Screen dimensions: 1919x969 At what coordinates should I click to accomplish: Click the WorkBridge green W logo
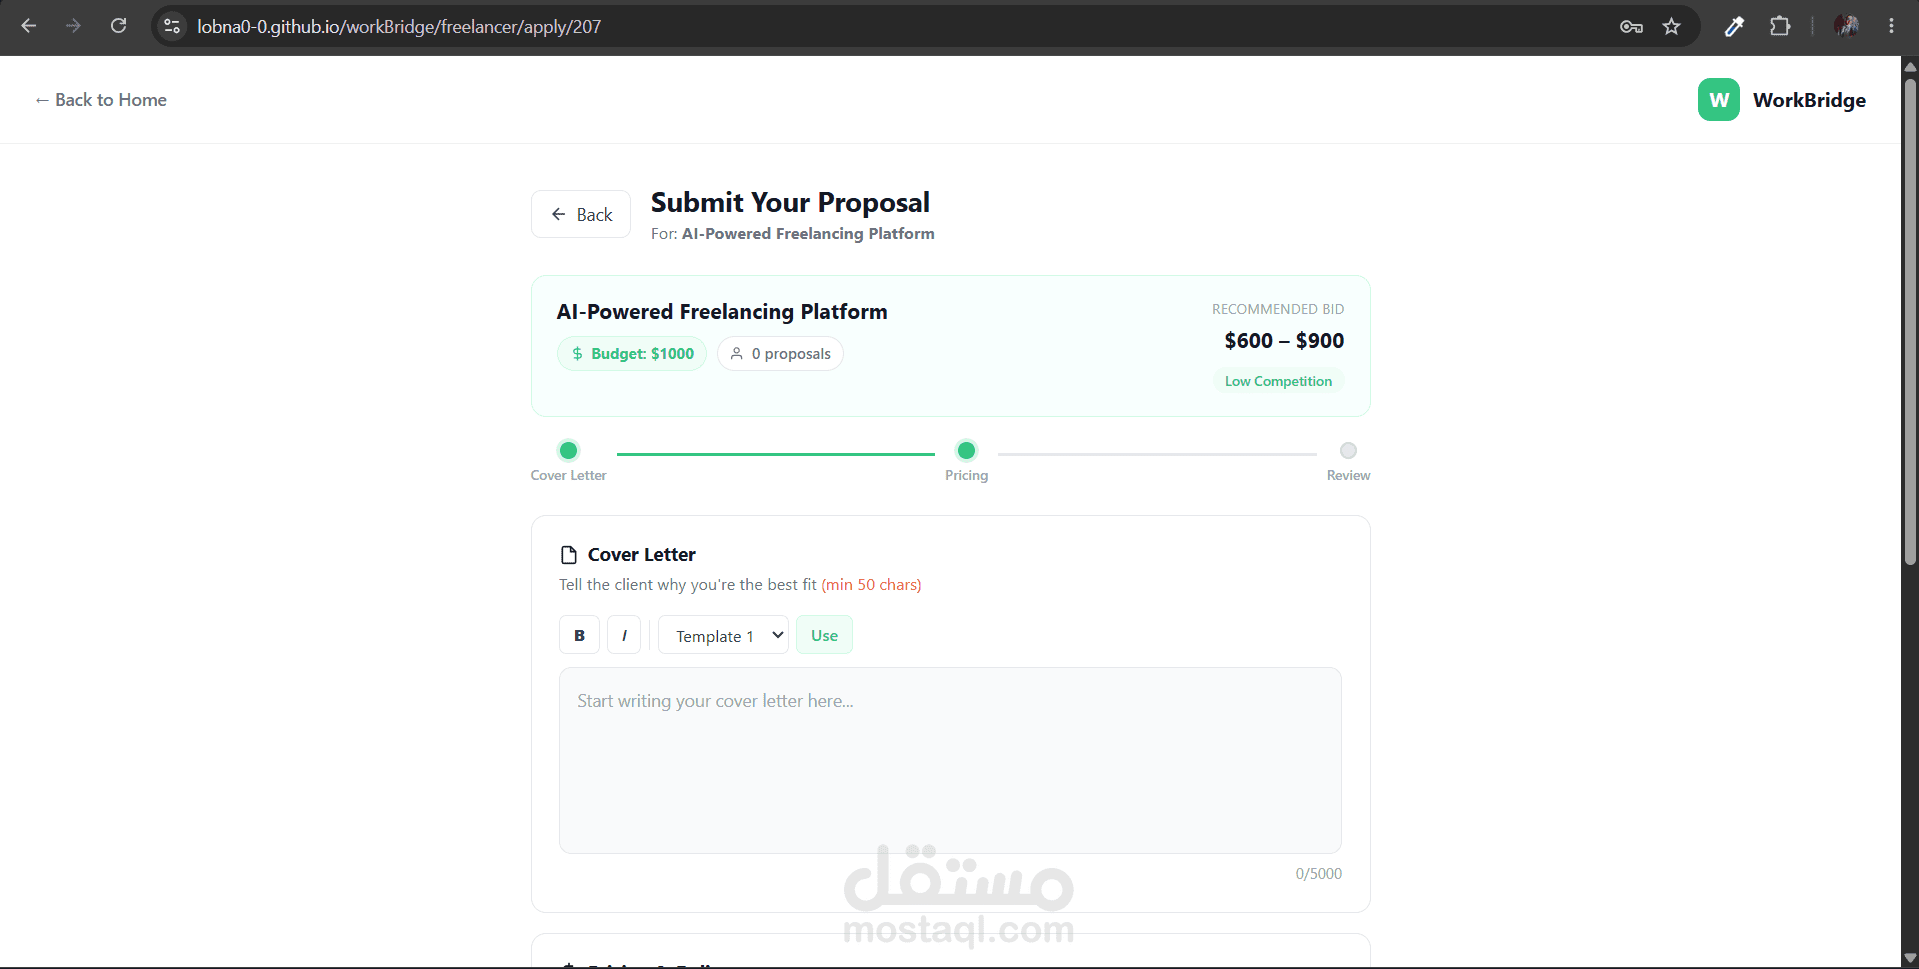(1718, 100)
